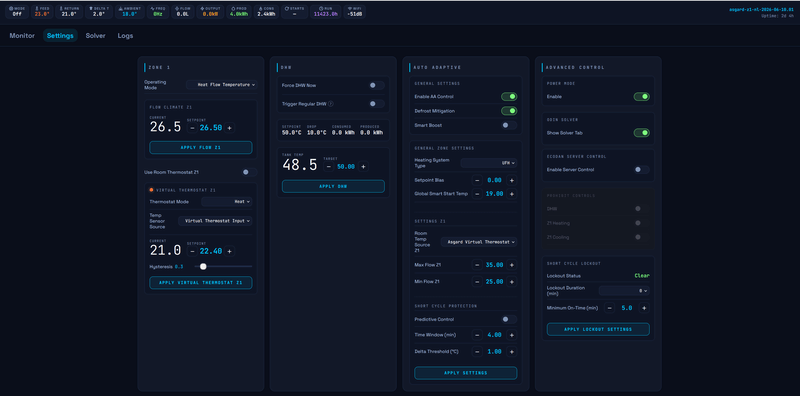This screenshot has width=800, height=396.
Task: Click the Feed temperature chip icon
Action: pyautogui.click(x=37, y=9)
